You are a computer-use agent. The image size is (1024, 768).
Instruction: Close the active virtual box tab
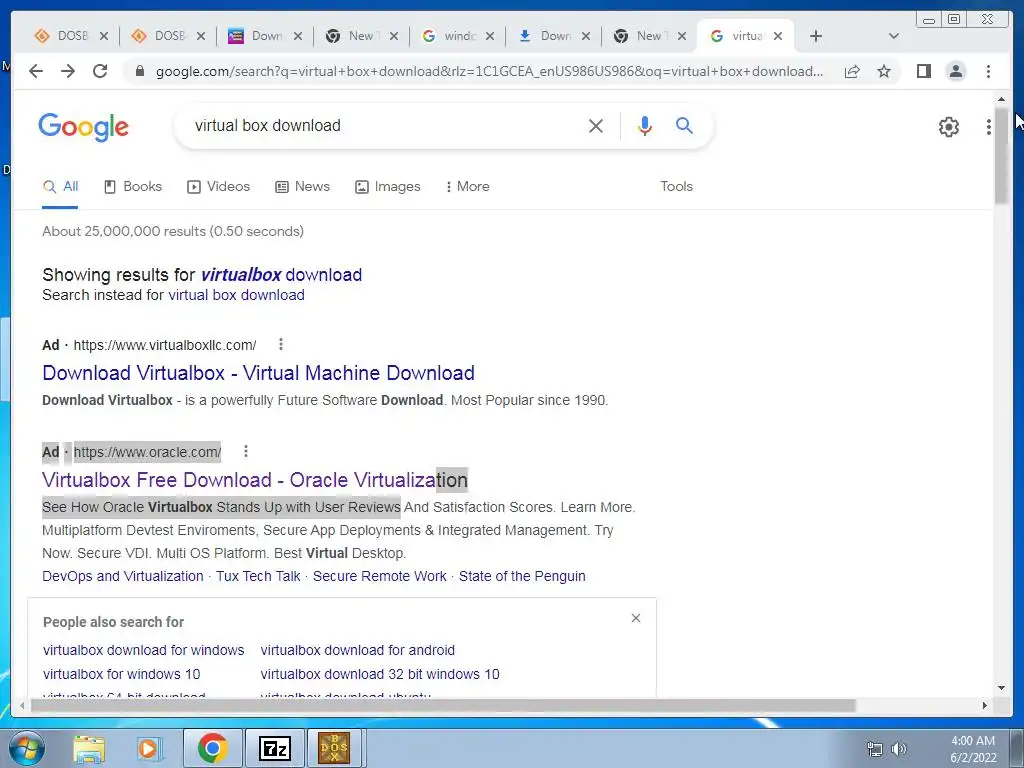click(778, 36)
